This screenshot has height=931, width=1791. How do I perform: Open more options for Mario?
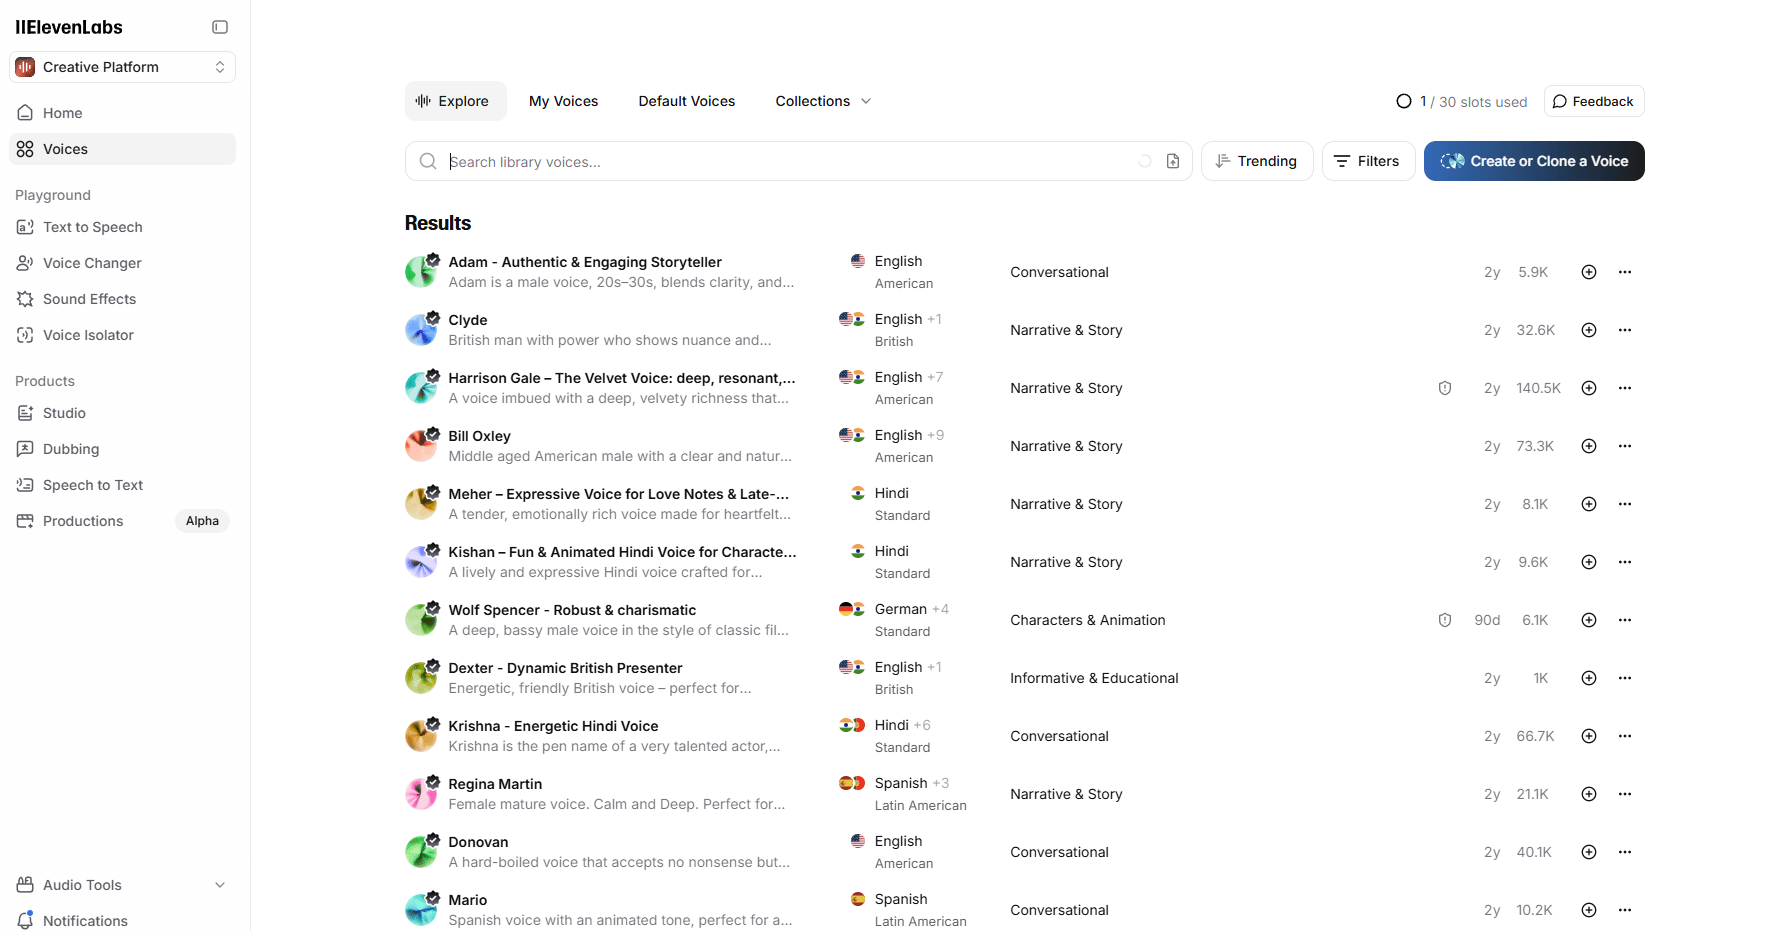1625,910
